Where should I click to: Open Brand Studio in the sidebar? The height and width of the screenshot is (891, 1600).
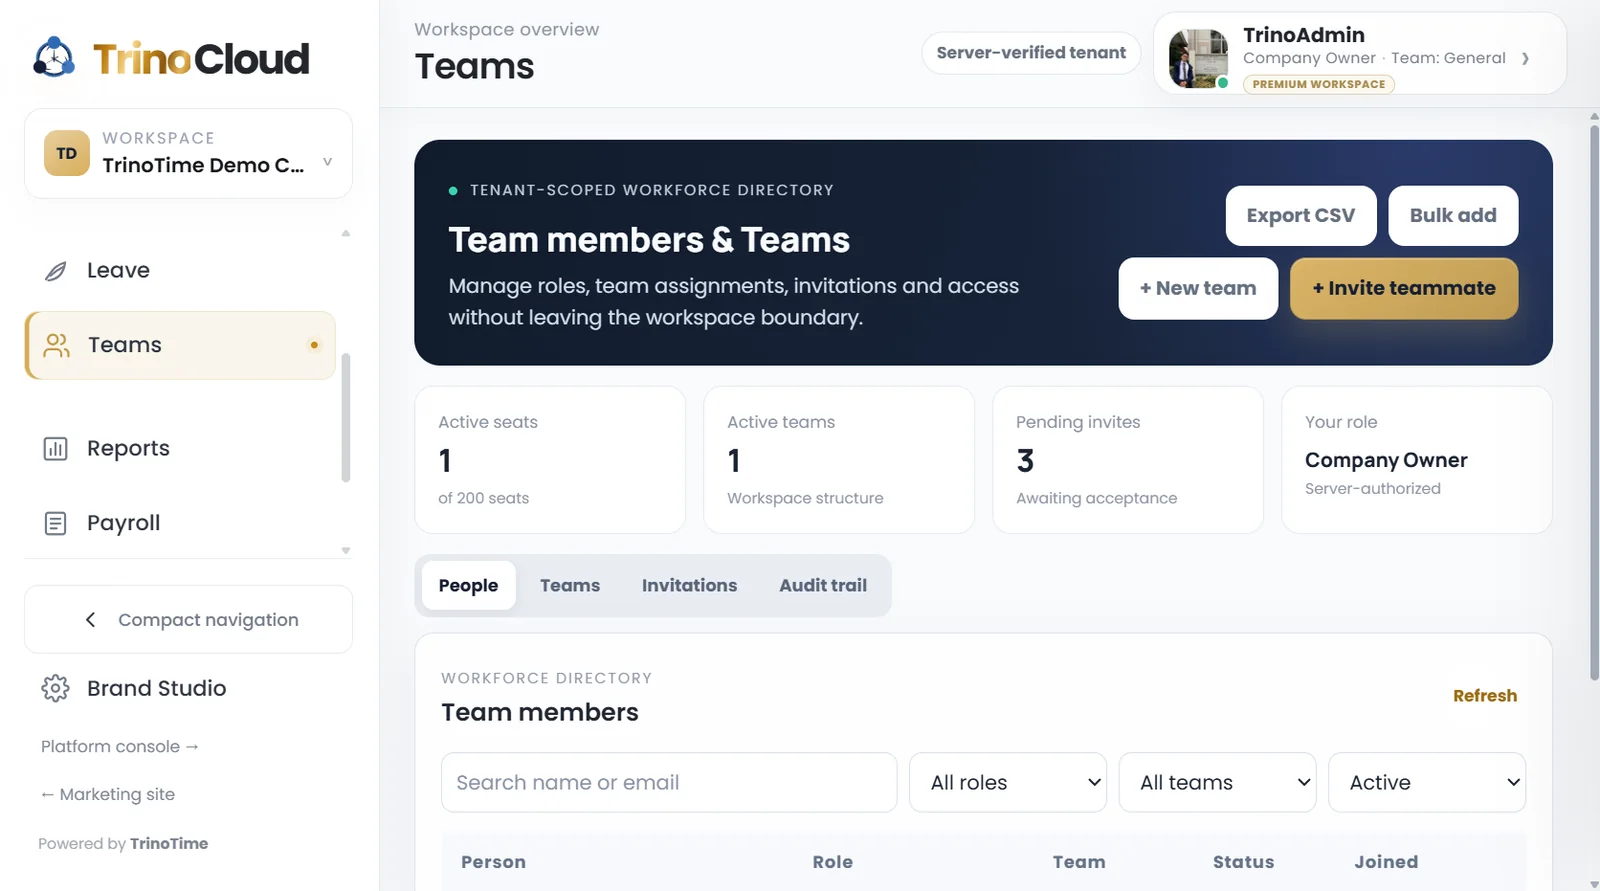point(157,688)
